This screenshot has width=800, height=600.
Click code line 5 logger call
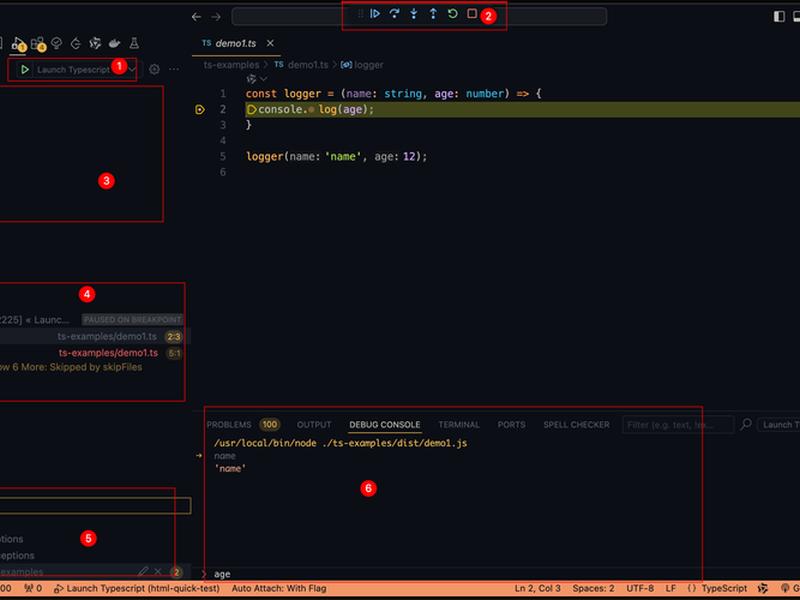[x=336, y=157]
